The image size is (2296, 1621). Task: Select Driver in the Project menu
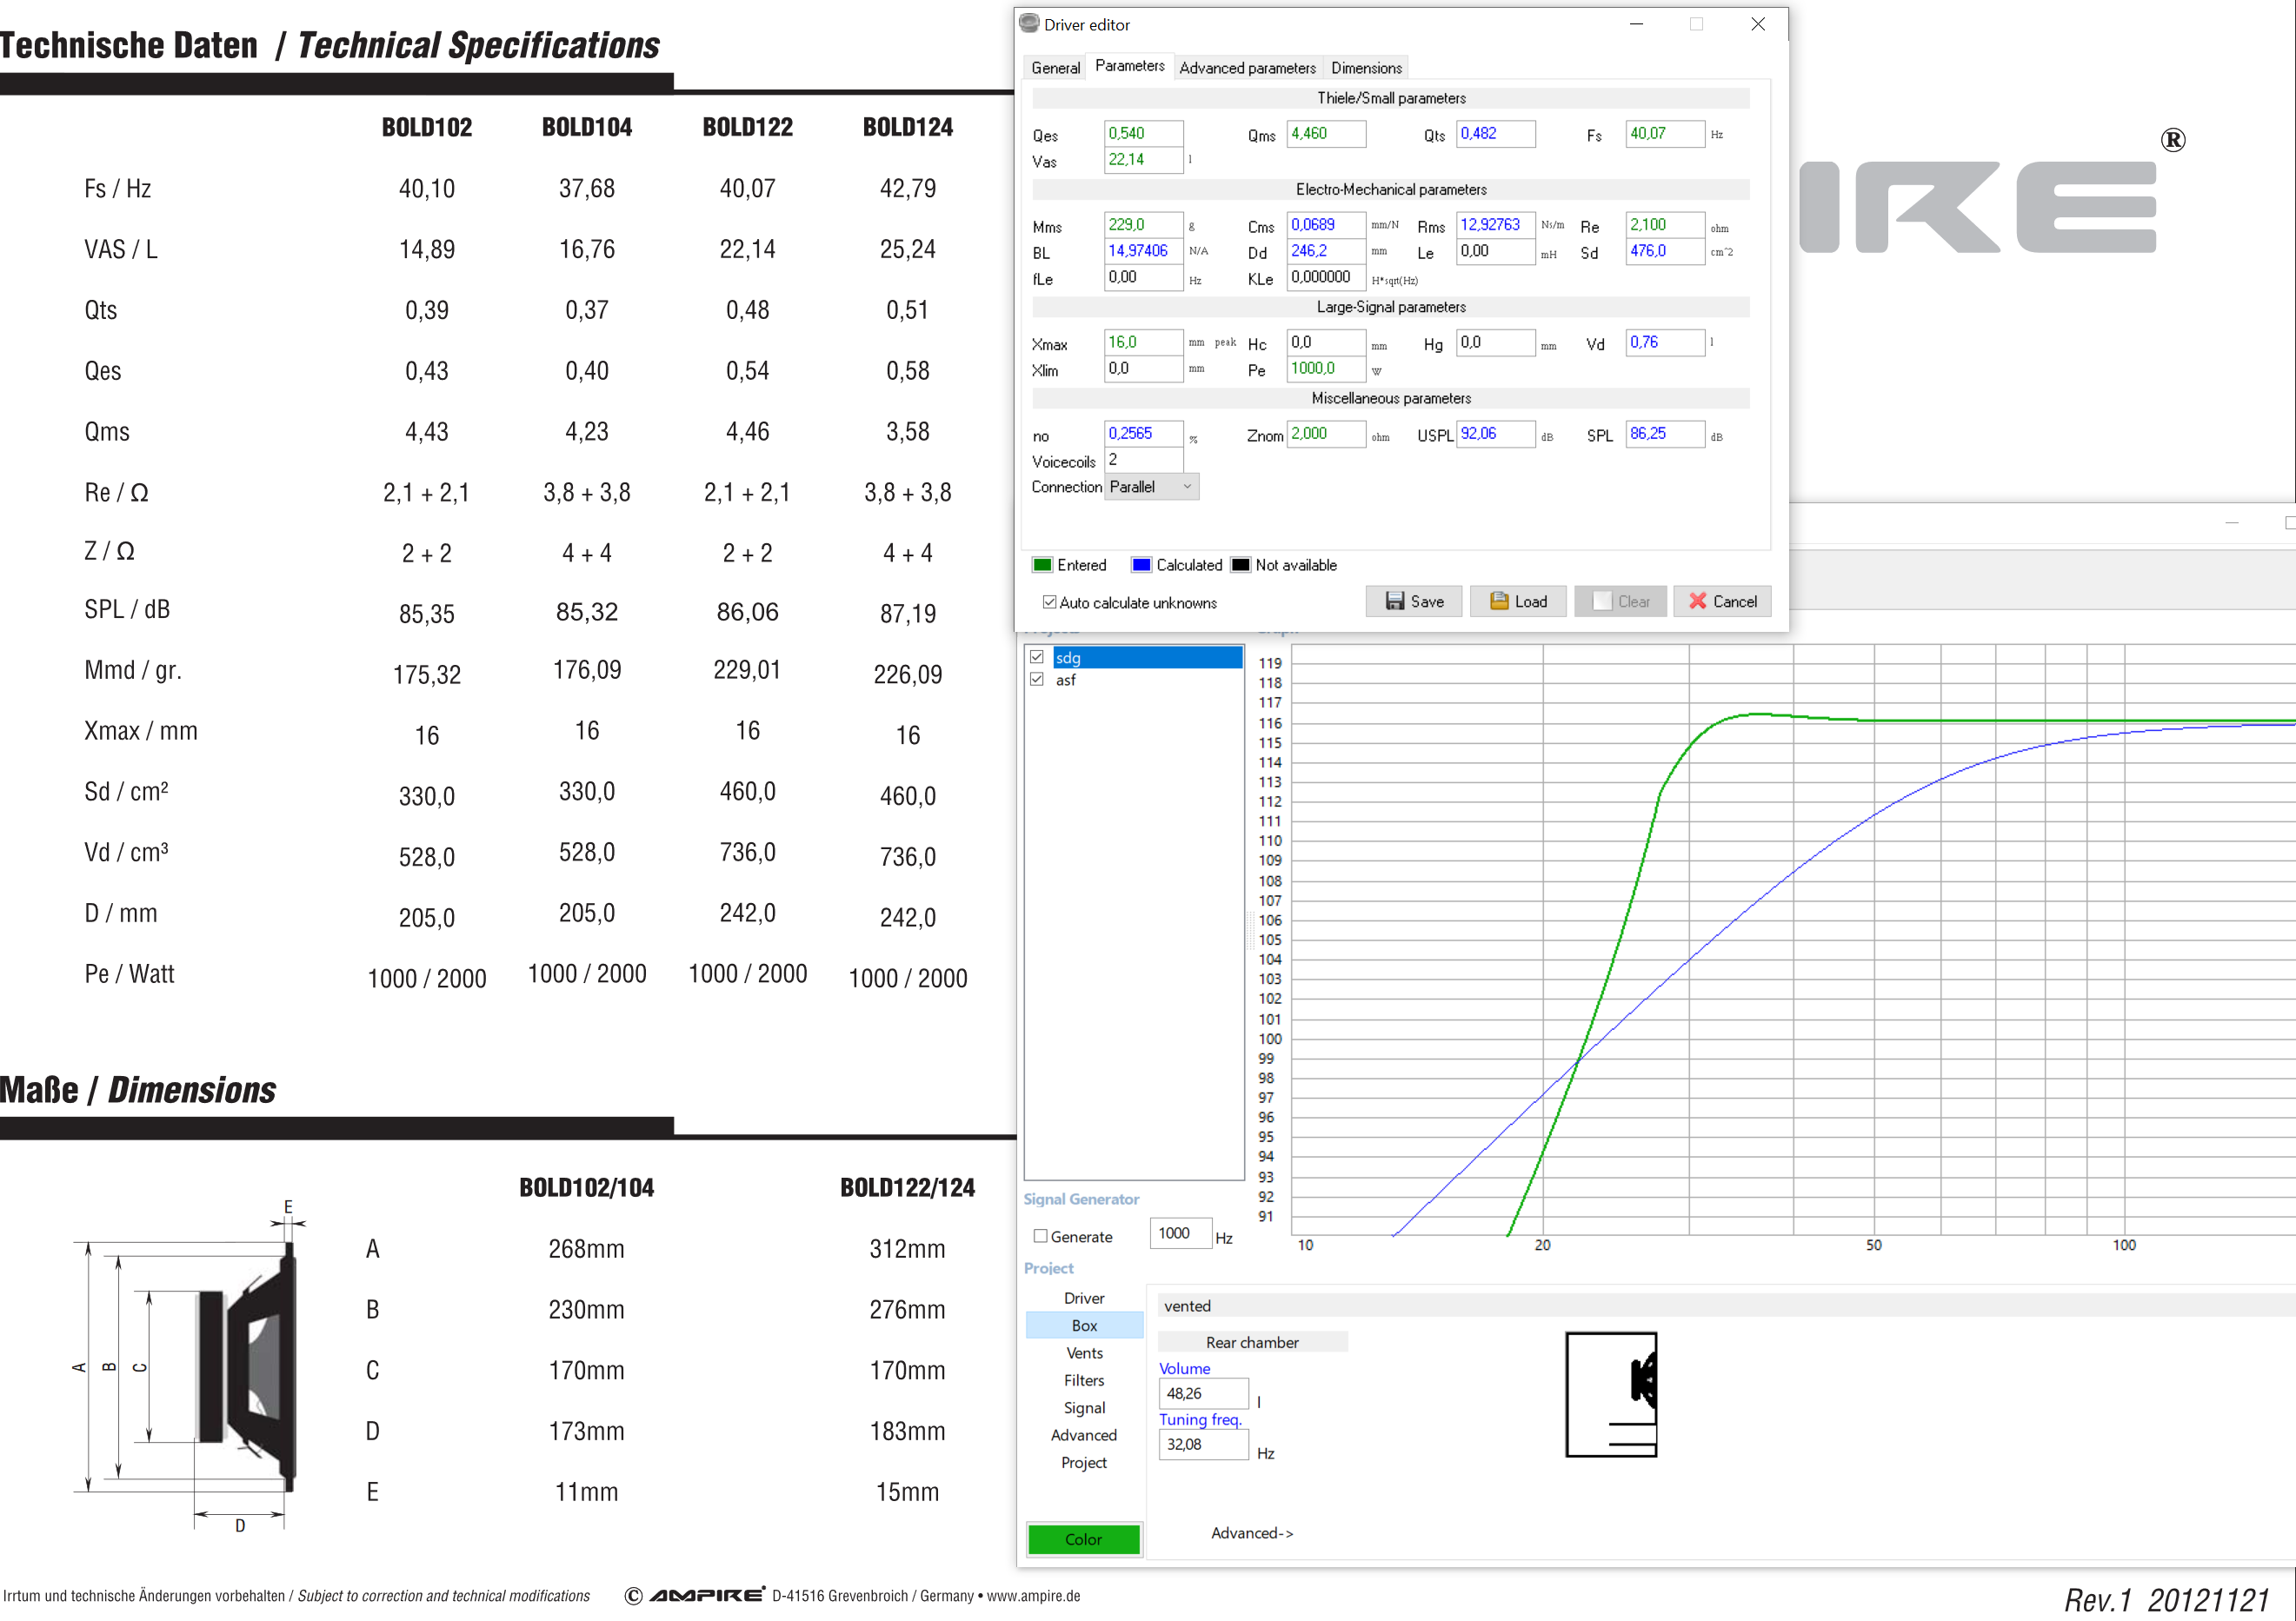1084,1298
